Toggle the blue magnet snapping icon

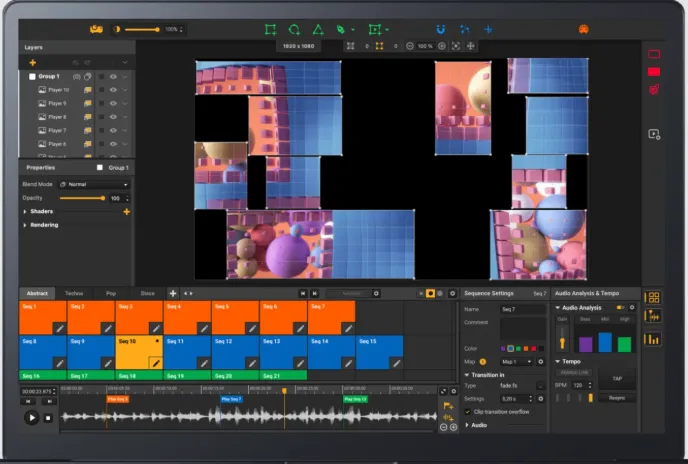pos(441,29)
